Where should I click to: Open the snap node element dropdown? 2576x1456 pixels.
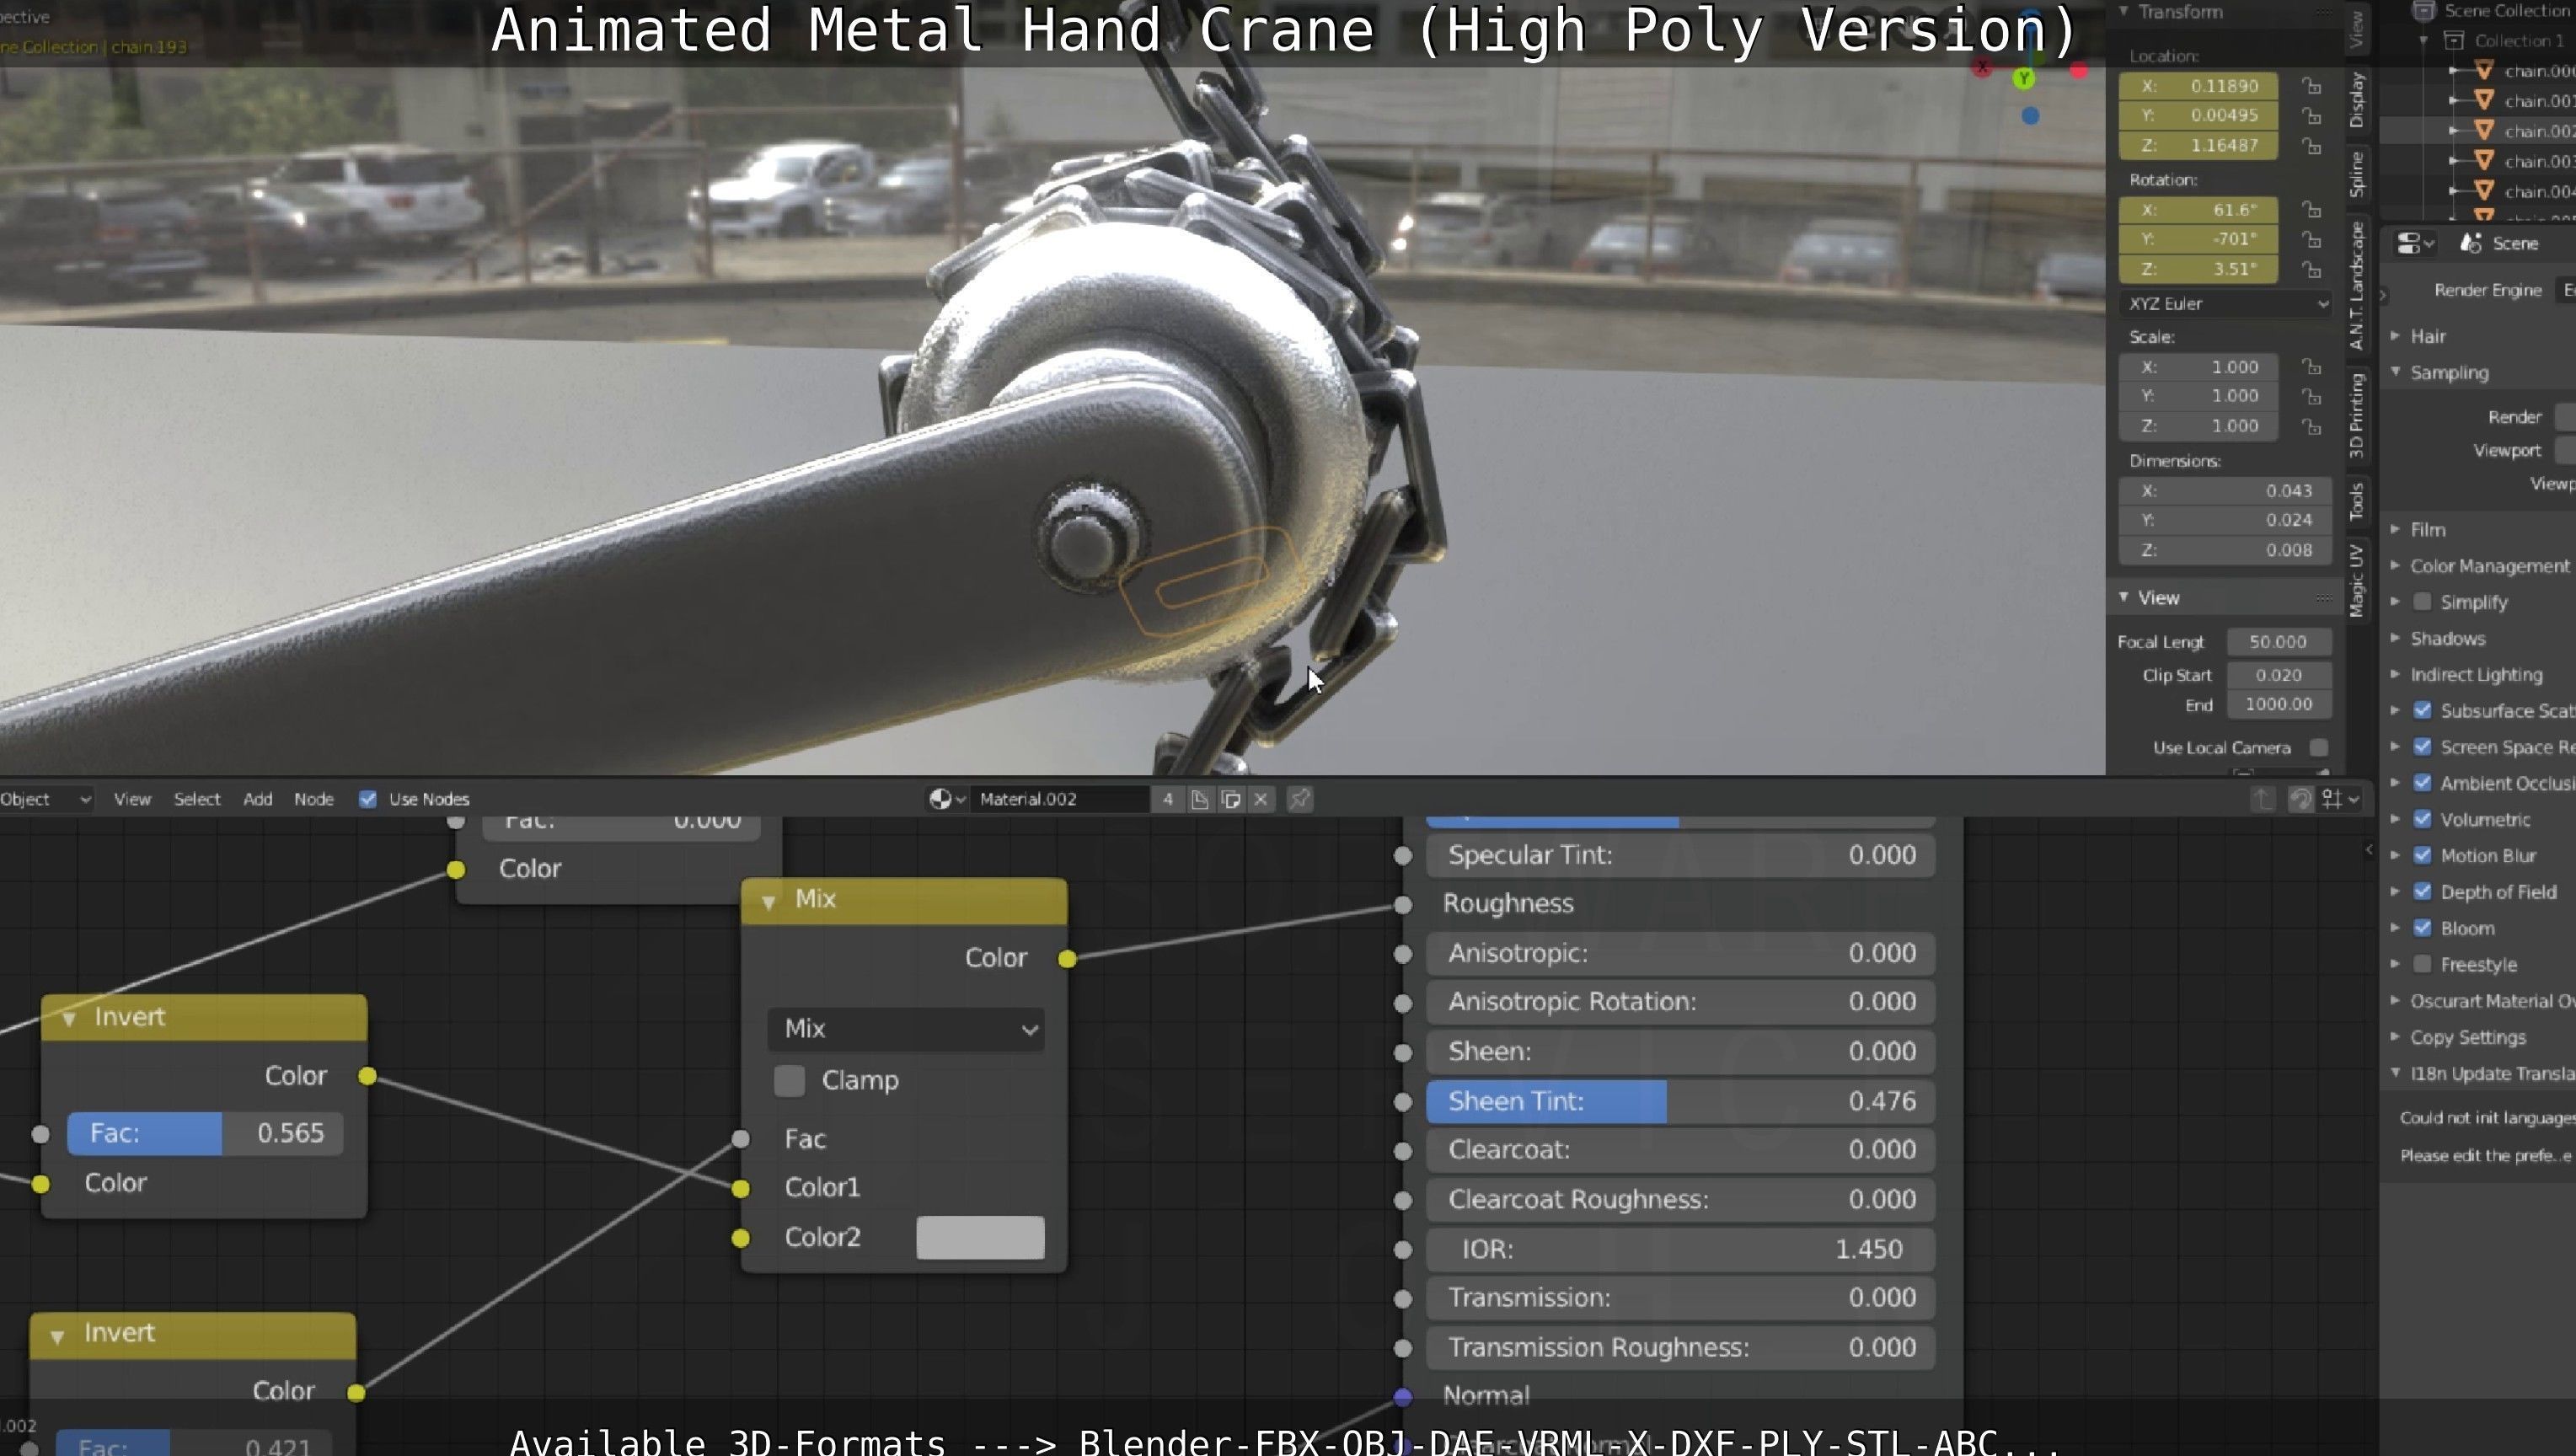pyautogui.click(x=2341, y=799)
